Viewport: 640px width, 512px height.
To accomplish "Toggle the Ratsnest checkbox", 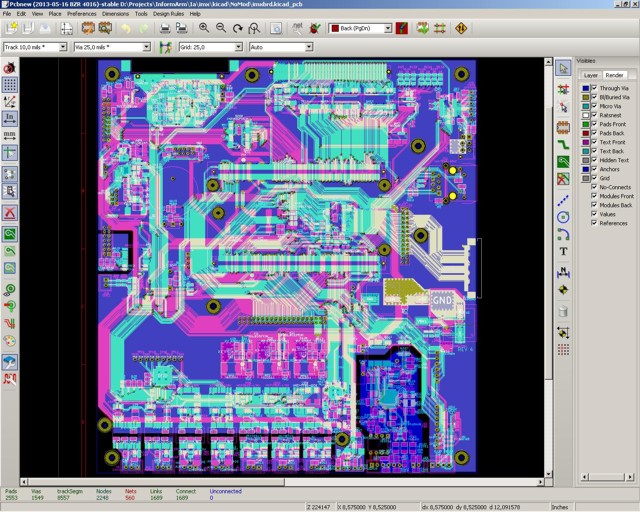I will (x=594, y=115).
